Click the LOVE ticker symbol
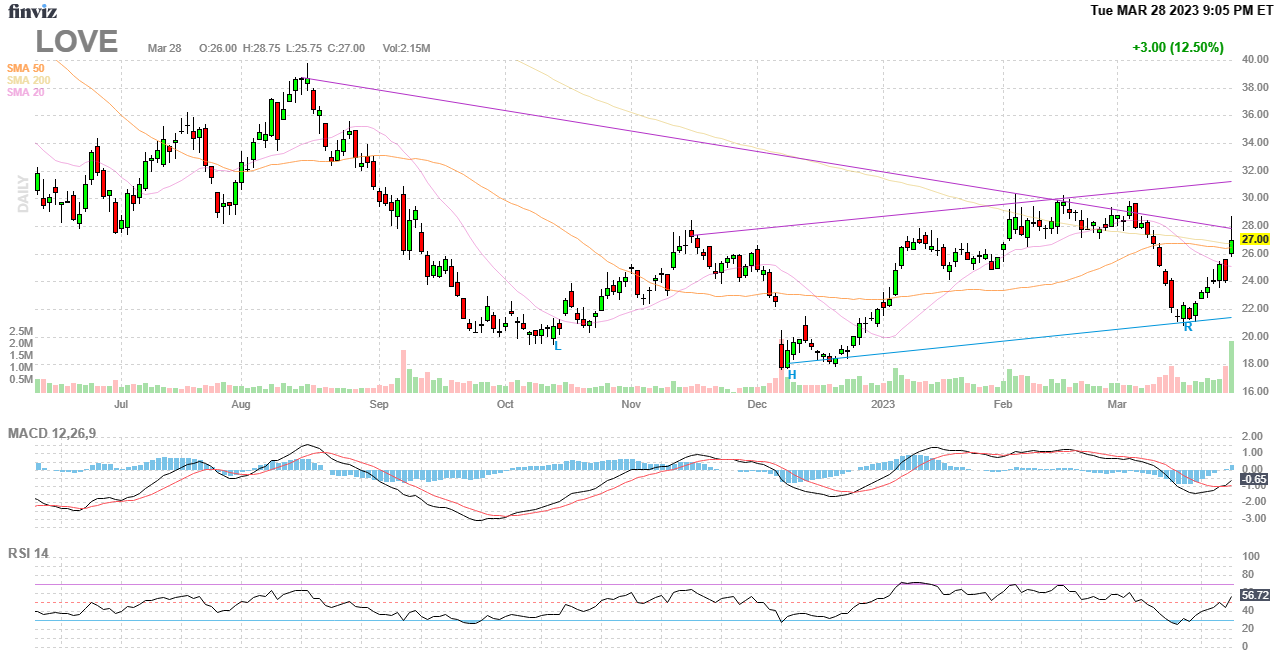The image size is (1282, 662). coord(77,42)
